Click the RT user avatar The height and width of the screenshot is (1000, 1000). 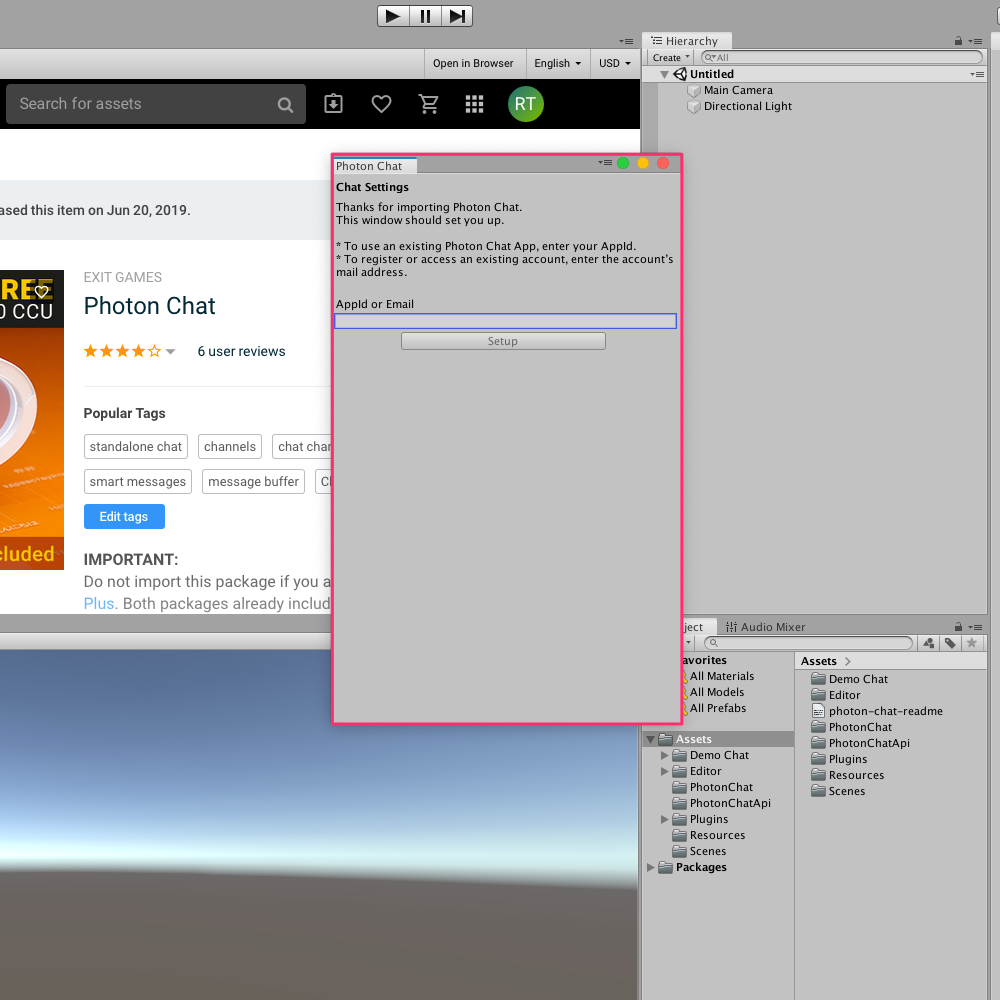point(526,104)
